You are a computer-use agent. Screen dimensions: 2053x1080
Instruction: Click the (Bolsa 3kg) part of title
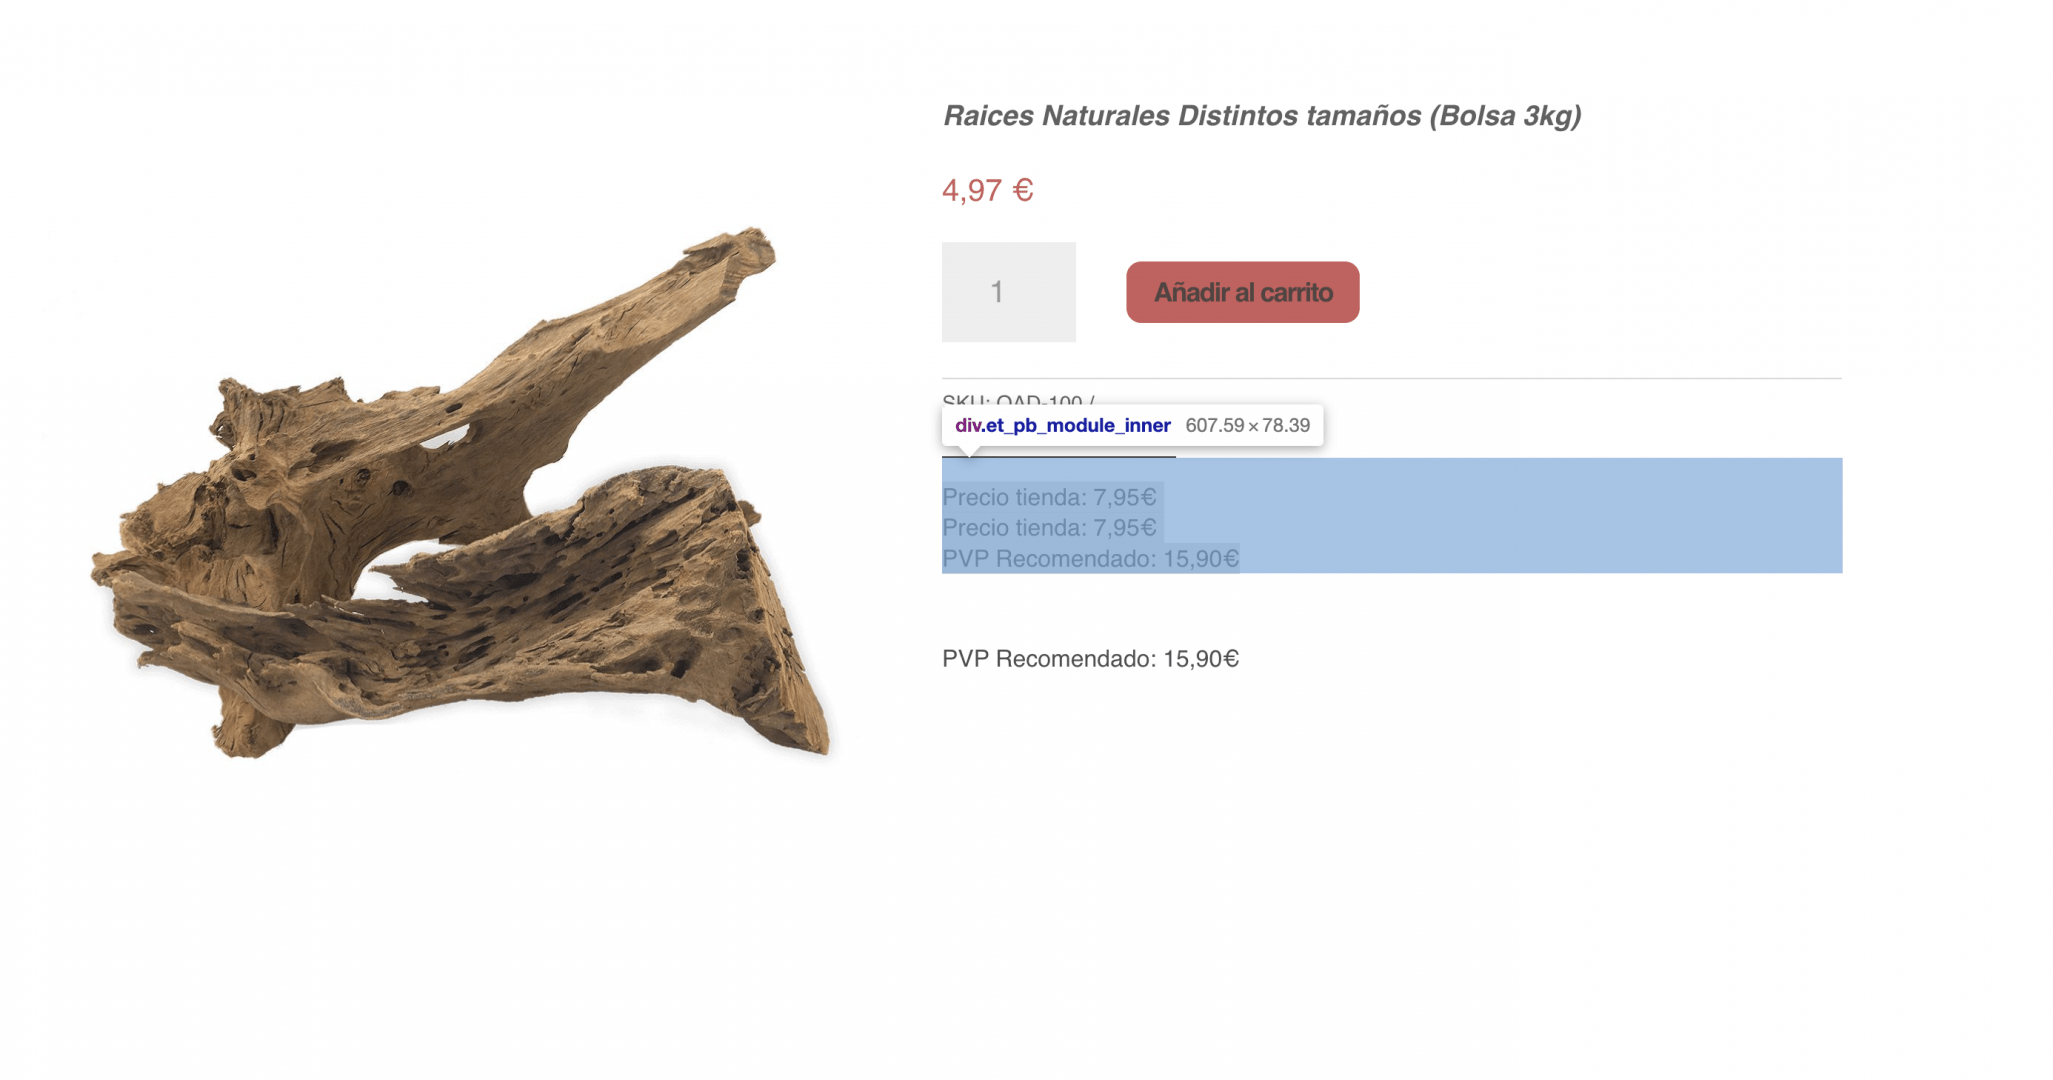1505,116
